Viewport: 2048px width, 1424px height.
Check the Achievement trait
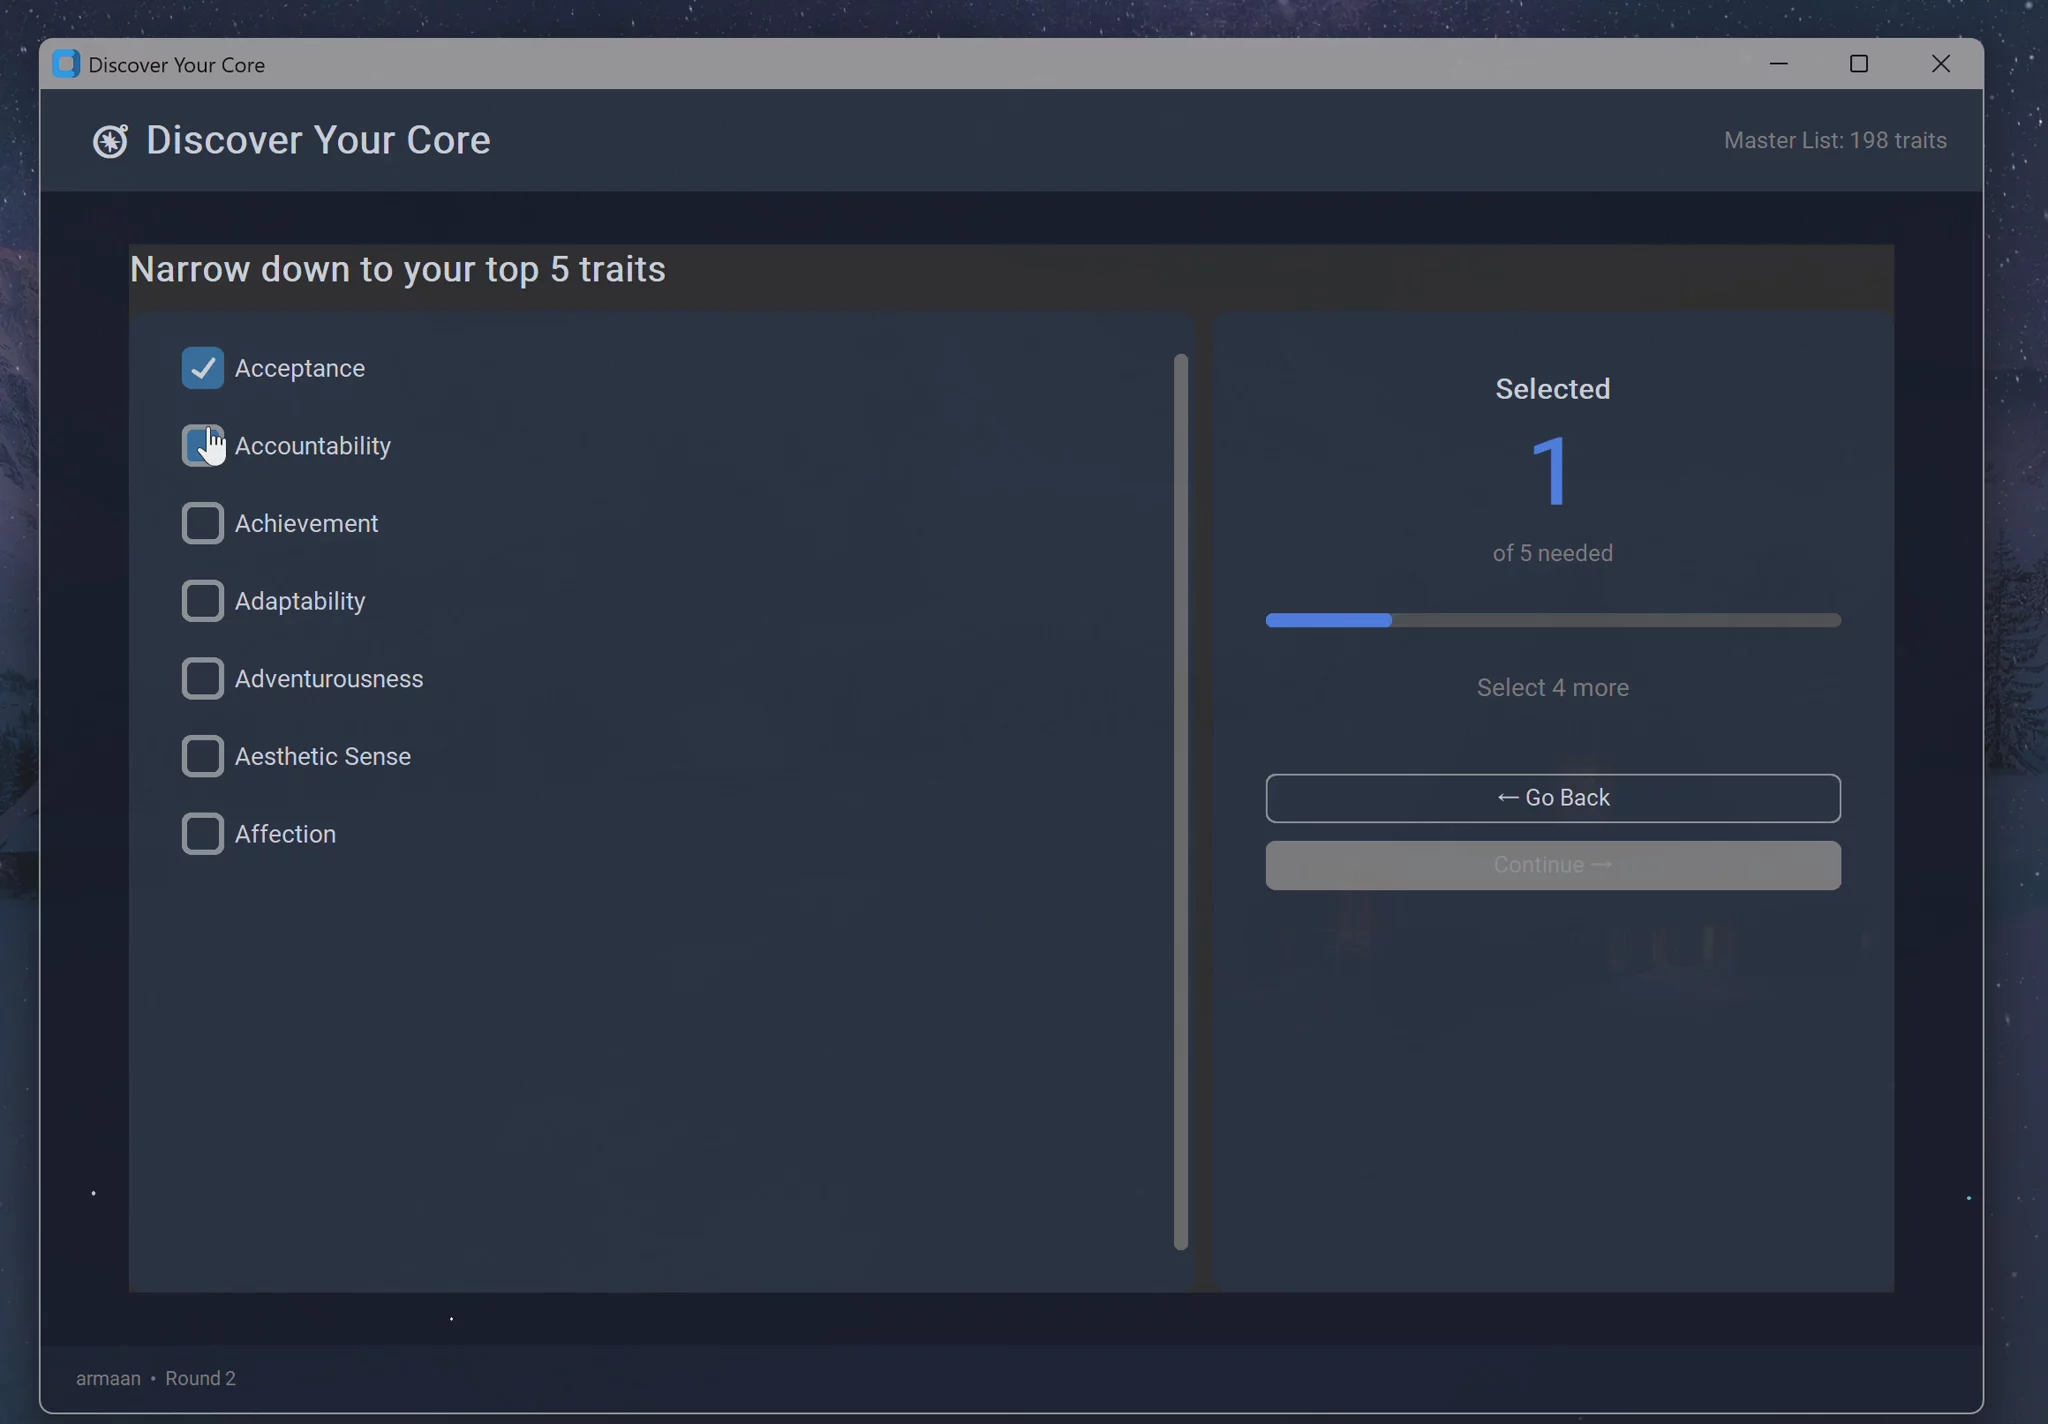point(202,523)
